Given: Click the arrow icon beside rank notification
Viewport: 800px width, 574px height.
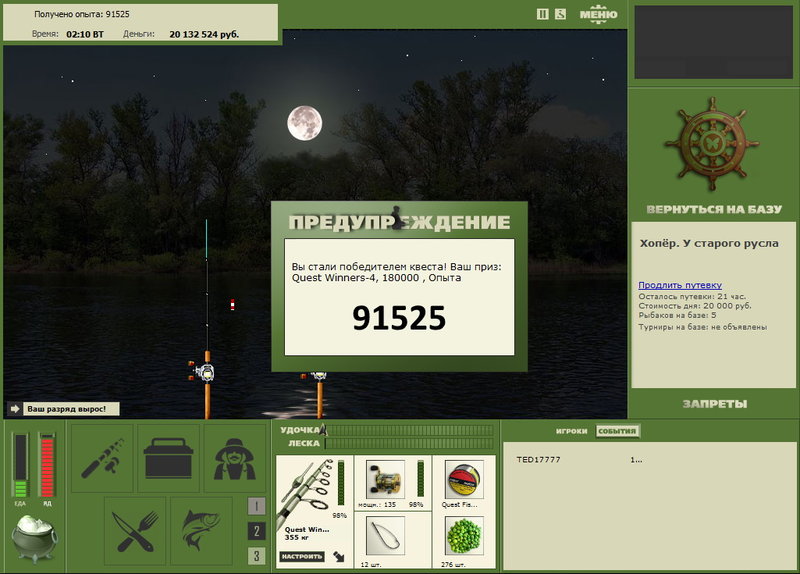Looking at the screenshot, I should (15, 409).
